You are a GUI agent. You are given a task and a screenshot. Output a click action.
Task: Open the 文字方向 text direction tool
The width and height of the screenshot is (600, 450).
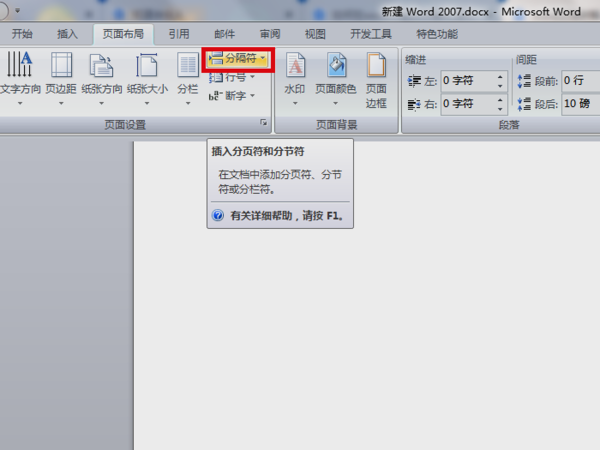20,78
